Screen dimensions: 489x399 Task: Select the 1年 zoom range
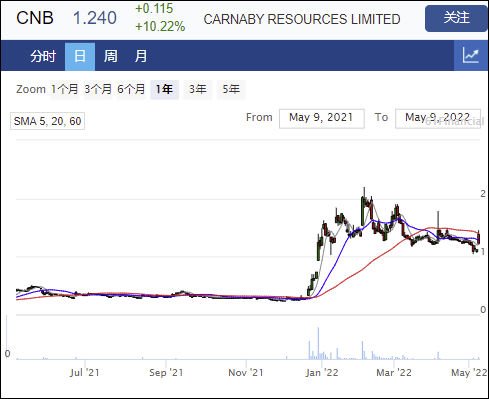164,89
